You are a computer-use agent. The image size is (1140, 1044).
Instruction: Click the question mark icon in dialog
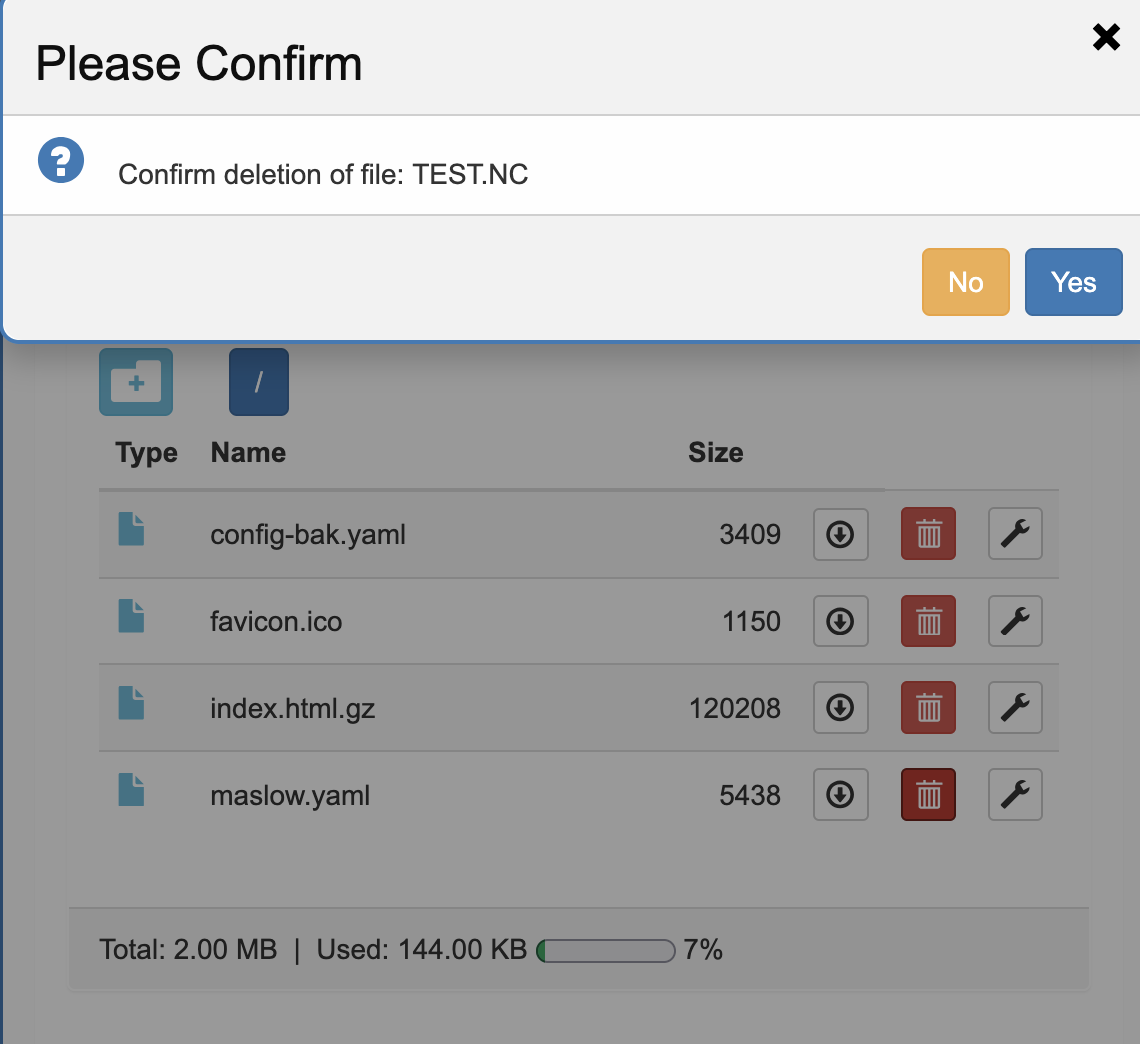coord(61,161)
